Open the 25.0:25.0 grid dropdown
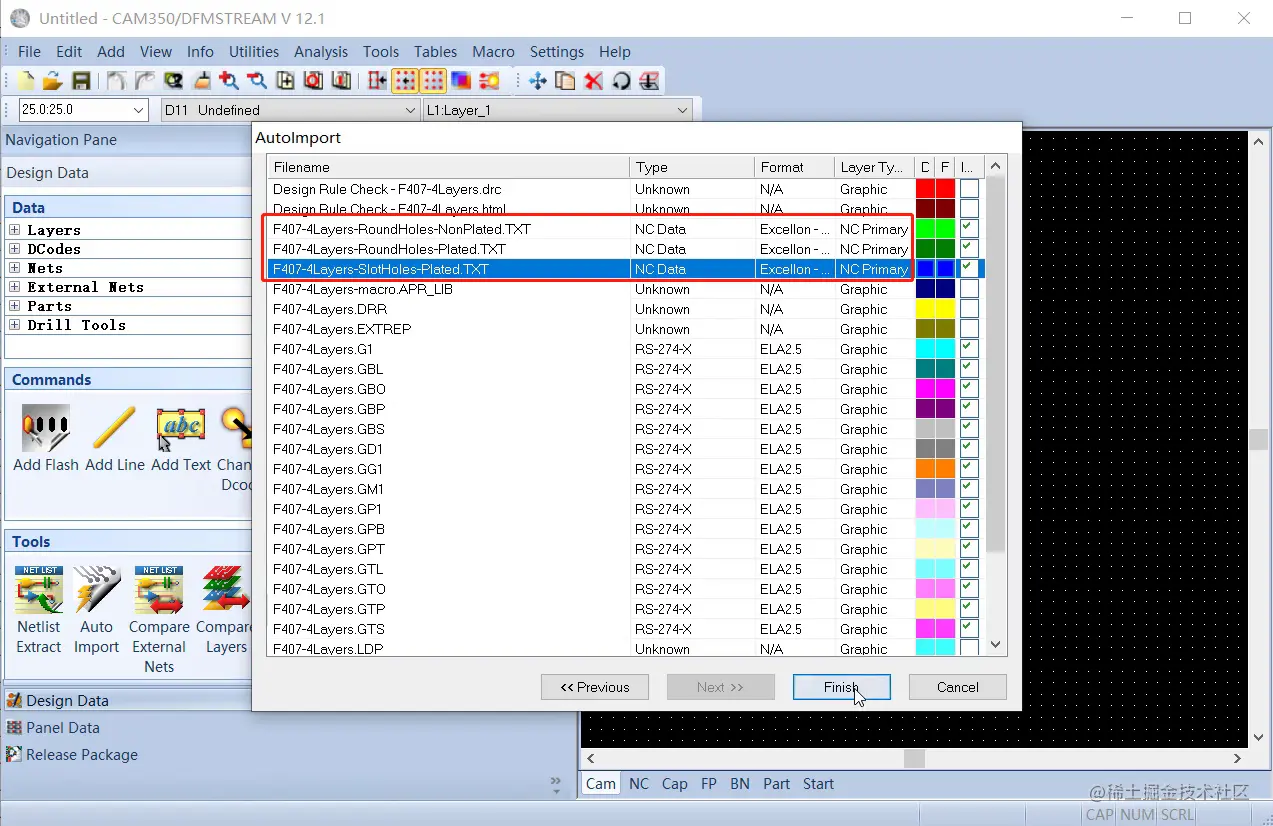1273x826 pixels. (138, 110)
